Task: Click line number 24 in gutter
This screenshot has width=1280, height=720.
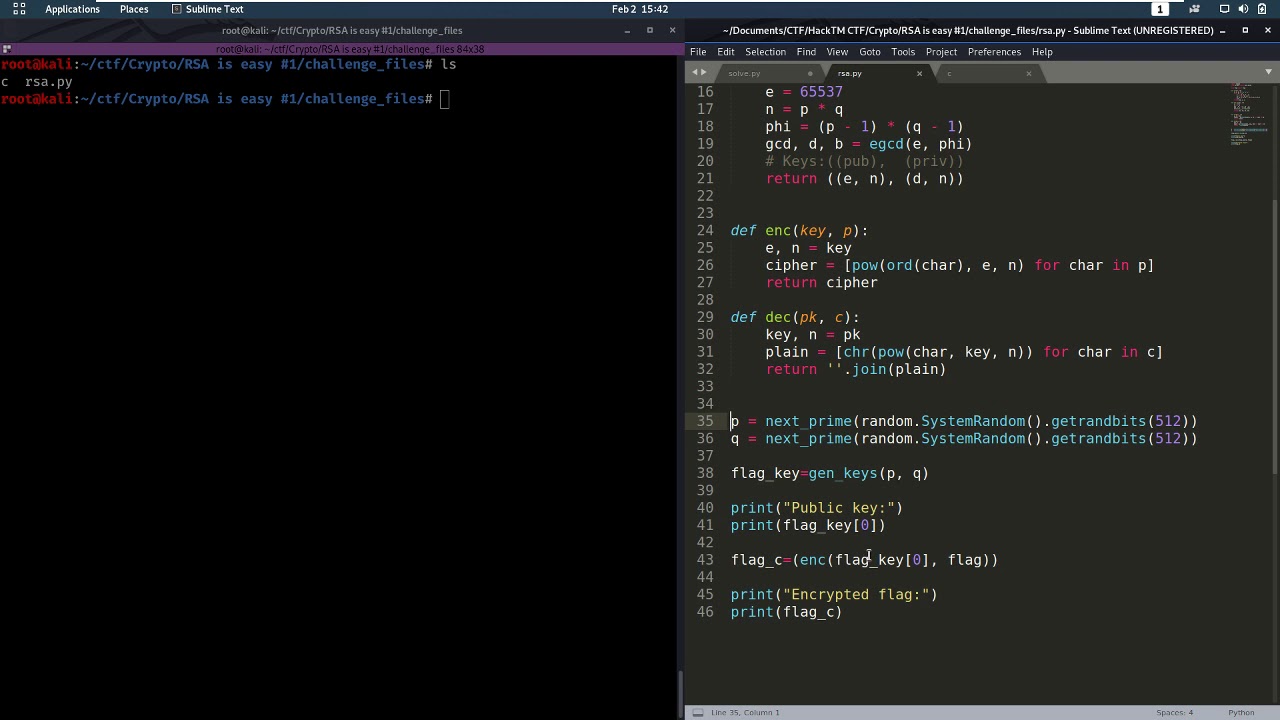Action: point(705,231)
